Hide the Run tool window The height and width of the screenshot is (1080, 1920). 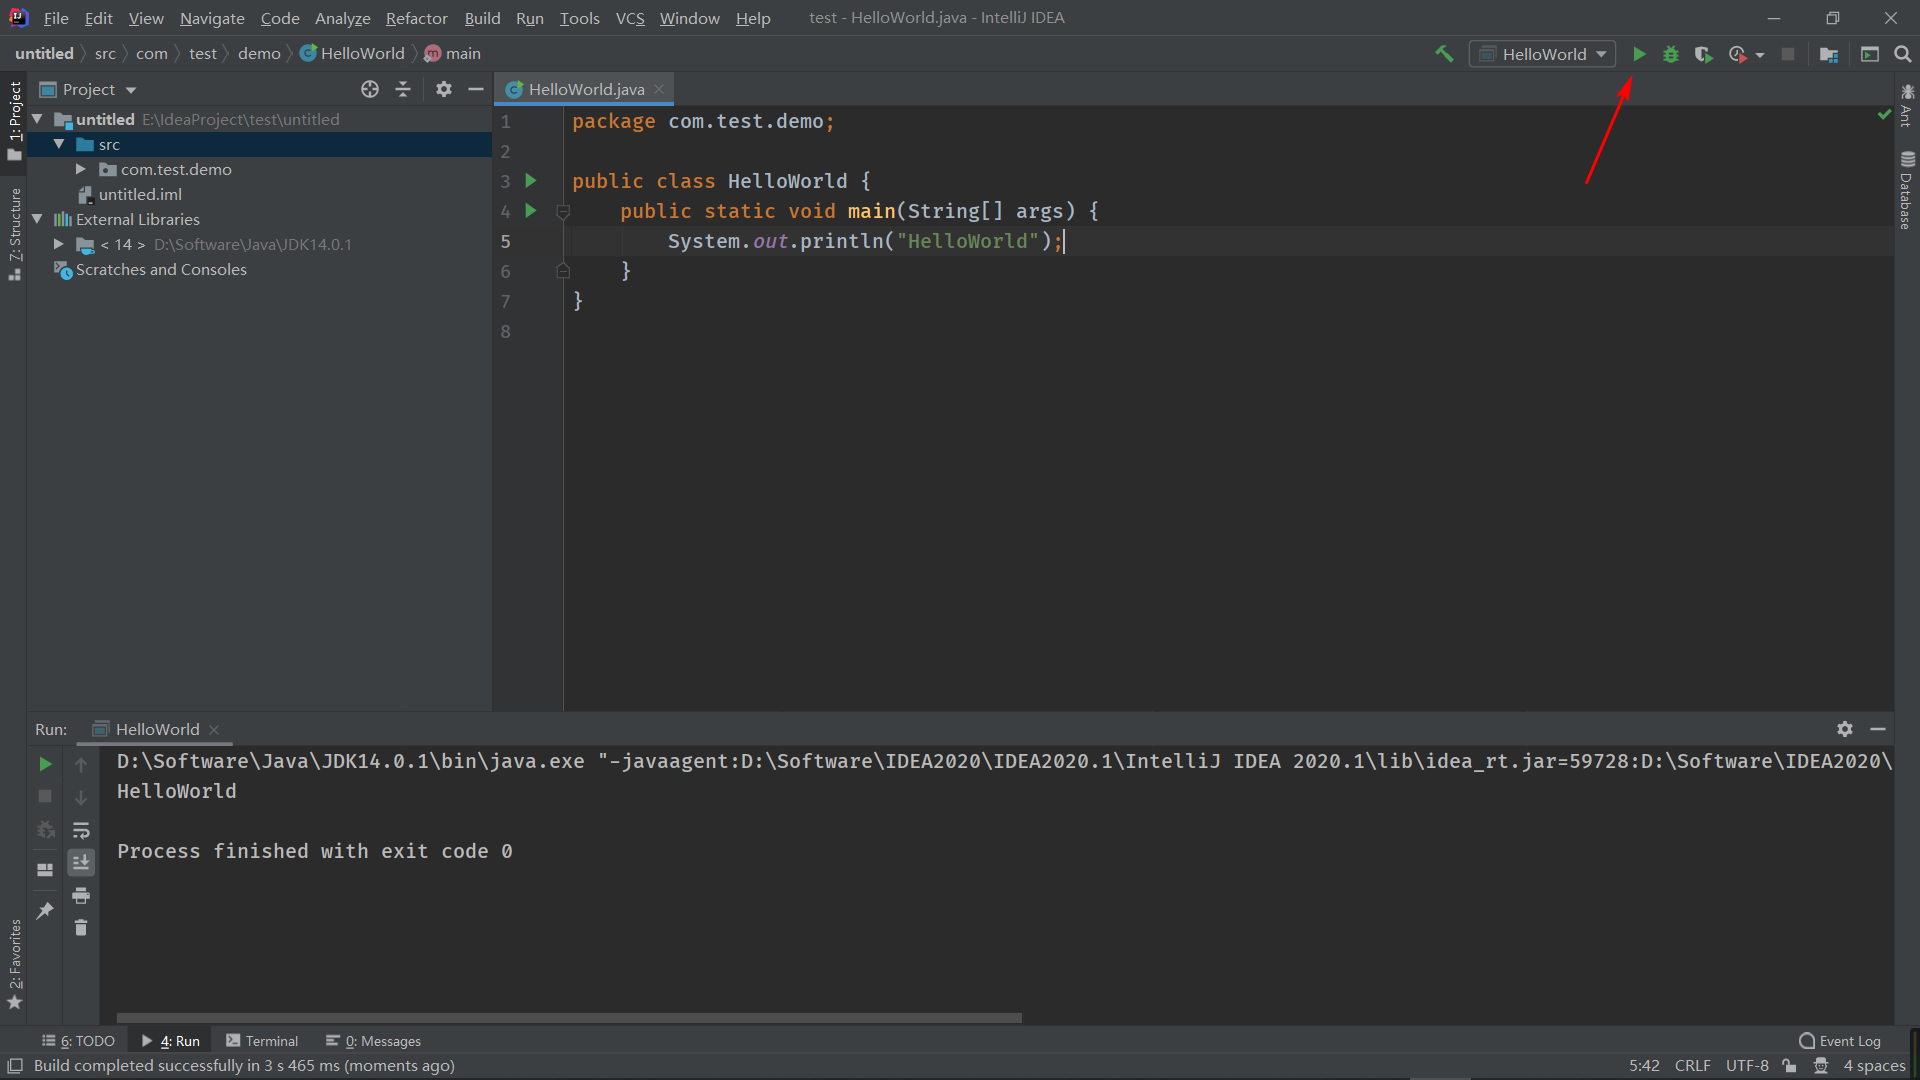point(1878,729)
